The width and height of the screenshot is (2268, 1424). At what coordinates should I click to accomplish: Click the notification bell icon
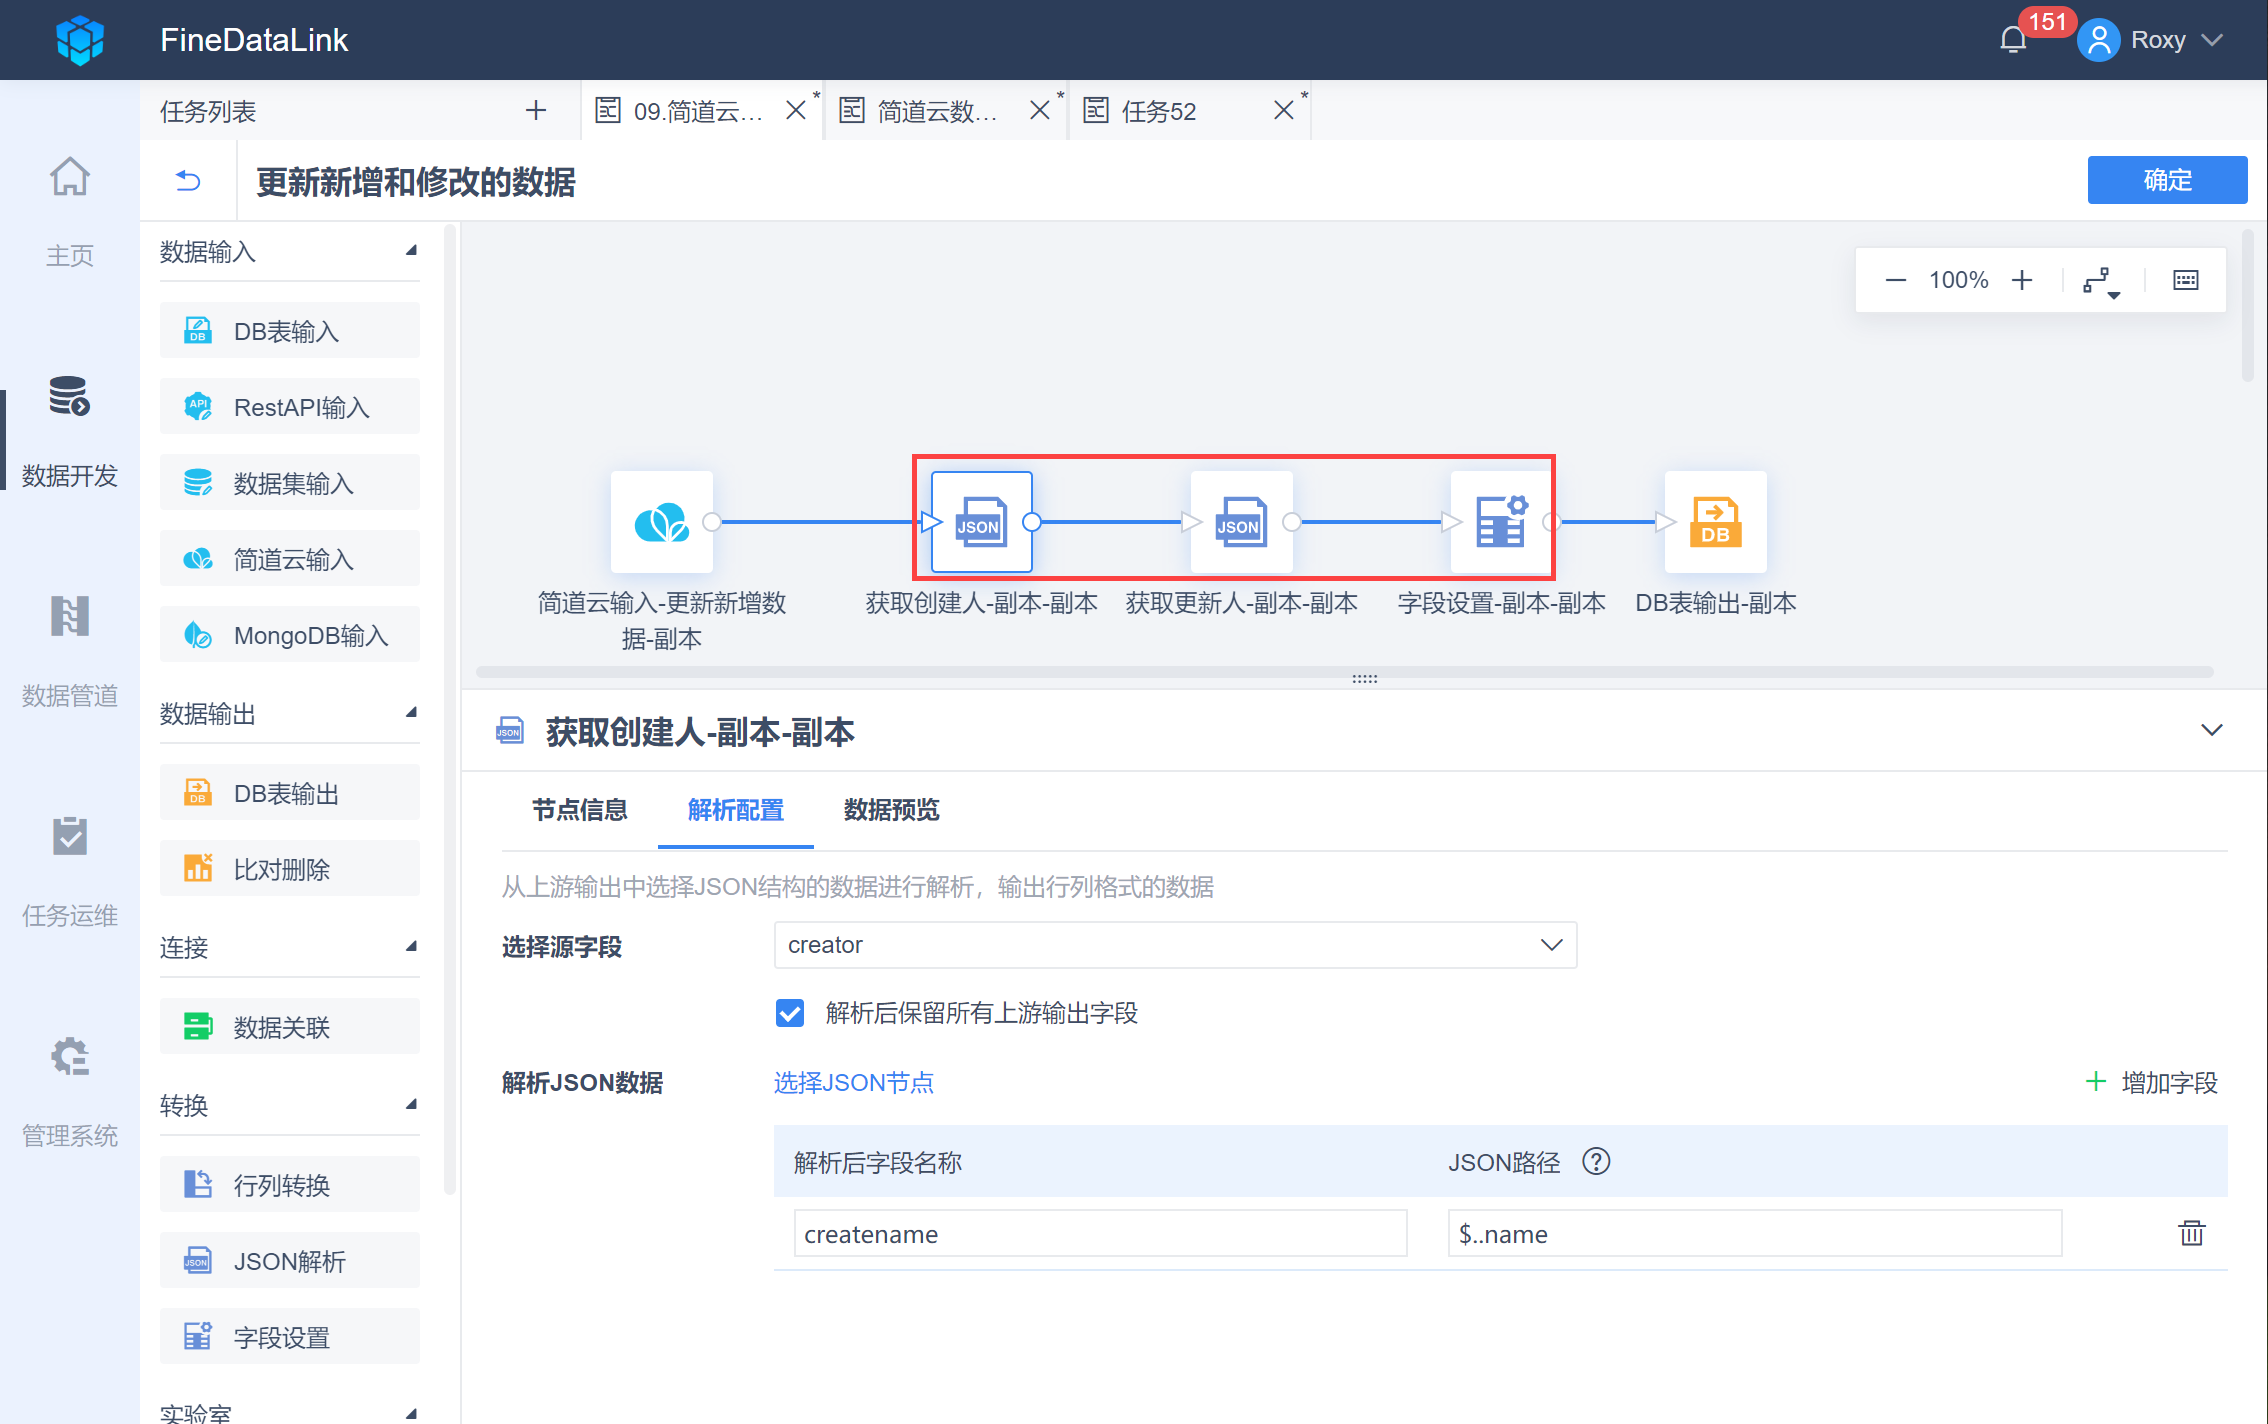coord(2012,40)
